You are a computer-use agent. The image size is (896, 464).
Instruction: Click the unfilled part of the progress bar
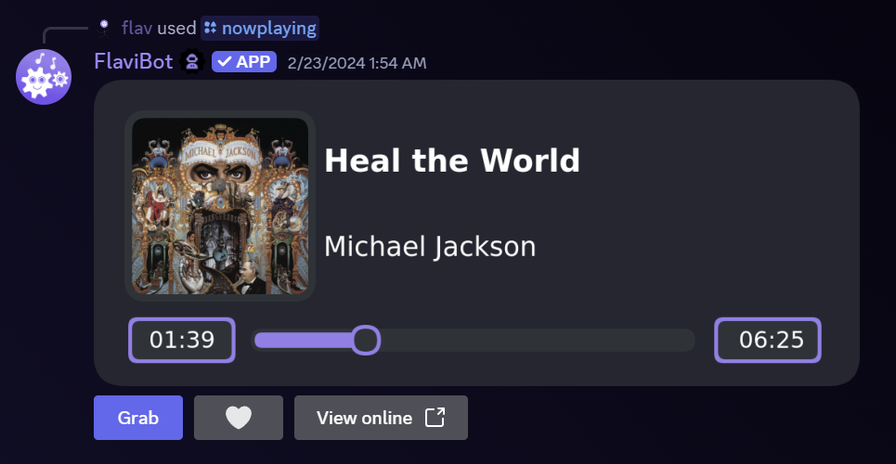pyautogui.click(x=537, y=341)
